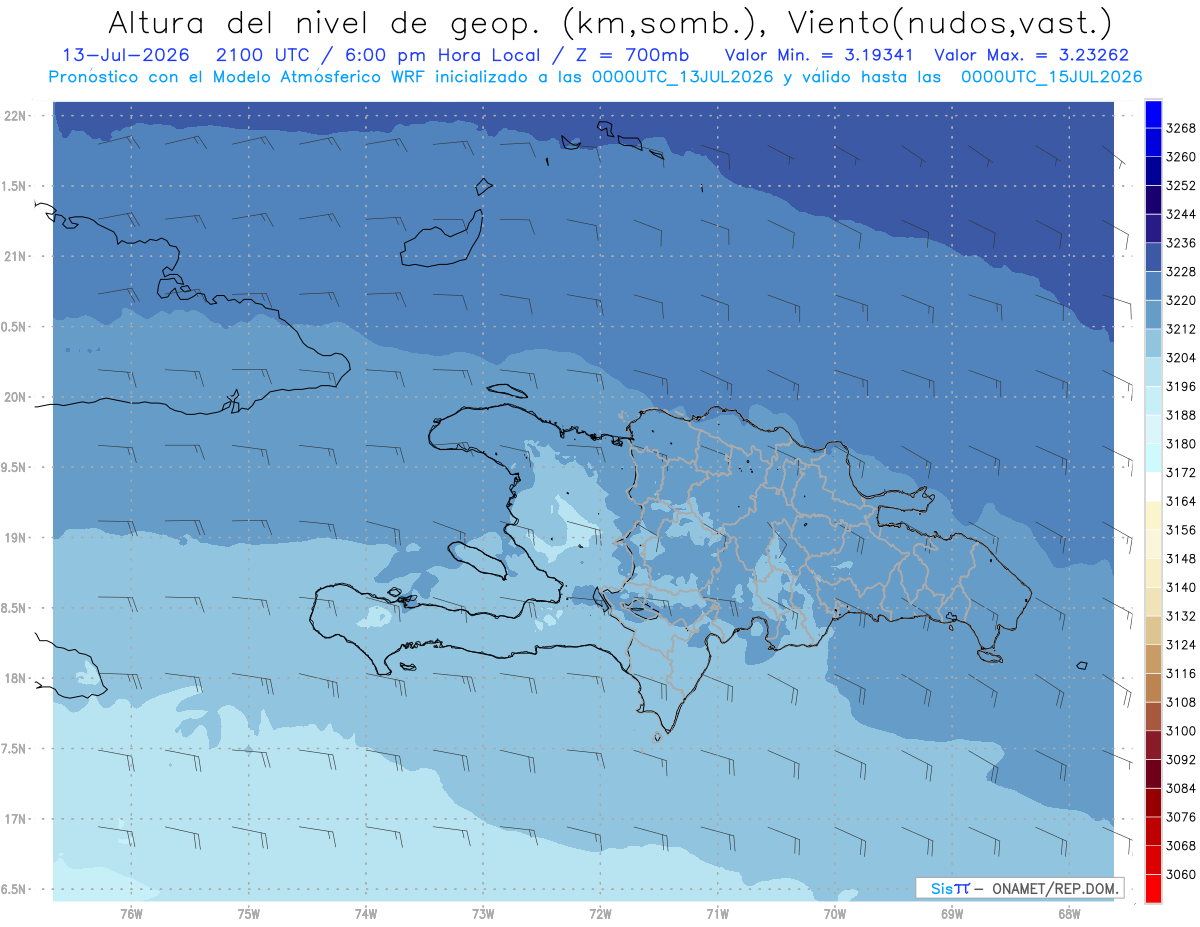This screenshot has width=1200, height=927.
Task: Click the '3140' color scale value
Action: [x=1180, y=588]
